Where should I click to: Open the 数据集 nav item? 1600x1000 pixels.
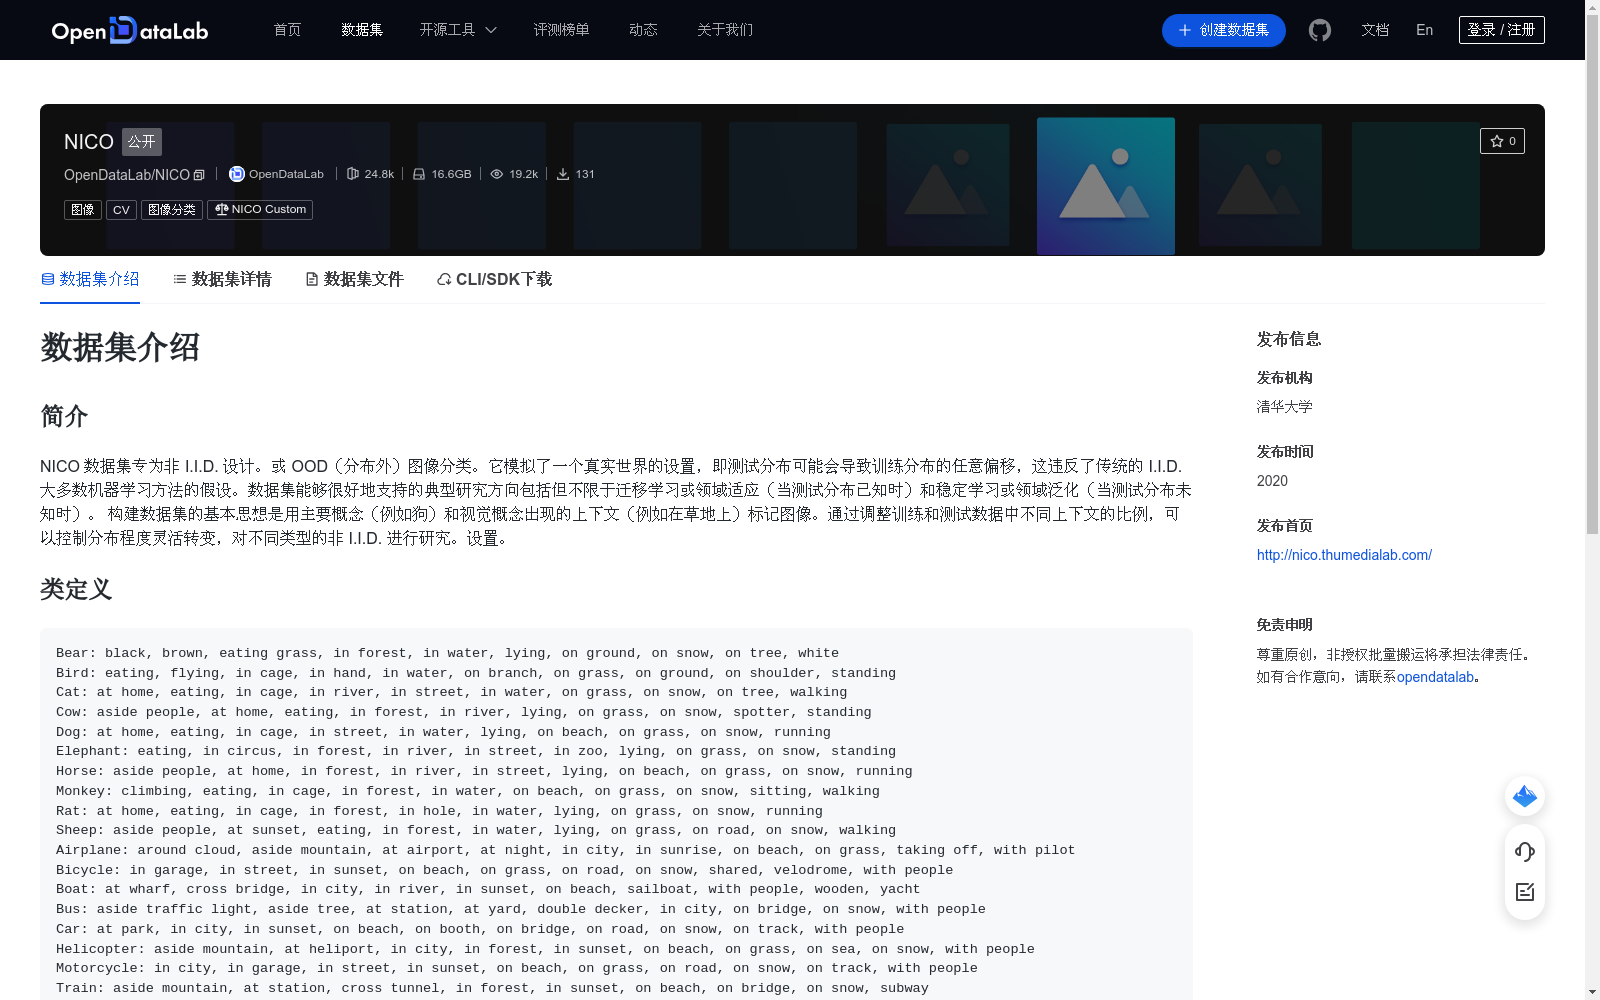[x=362, y=30]
